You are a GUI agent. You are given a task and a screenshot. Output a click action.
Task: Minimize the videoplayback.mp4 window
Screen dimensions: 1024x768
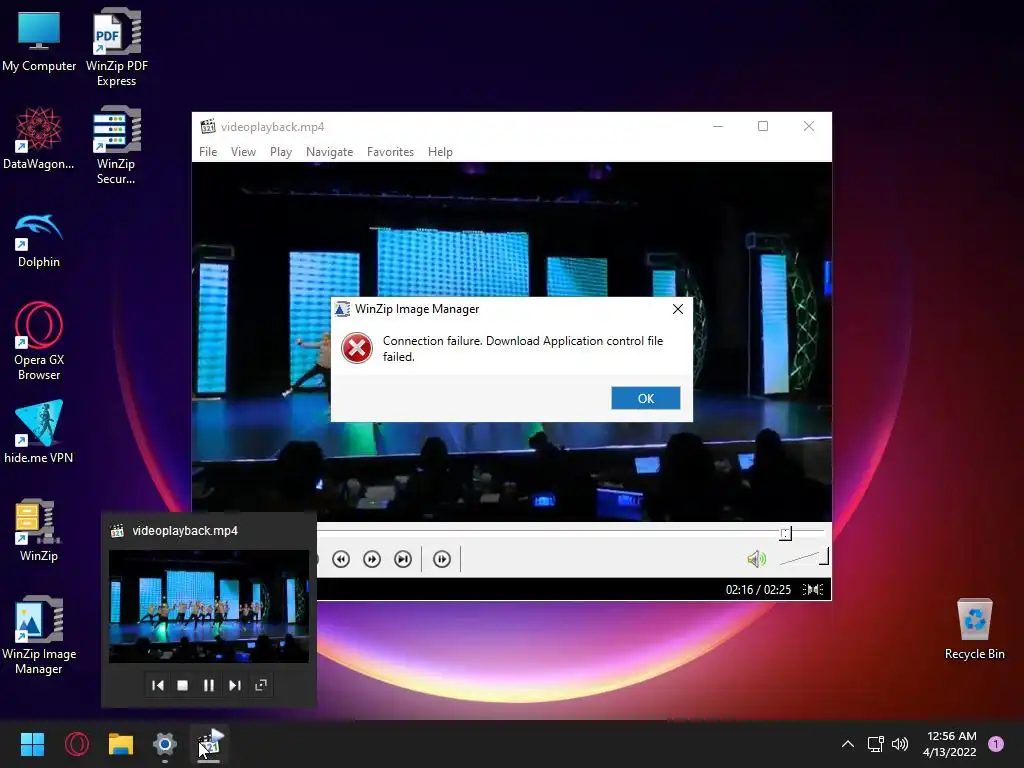coord(718,126)
